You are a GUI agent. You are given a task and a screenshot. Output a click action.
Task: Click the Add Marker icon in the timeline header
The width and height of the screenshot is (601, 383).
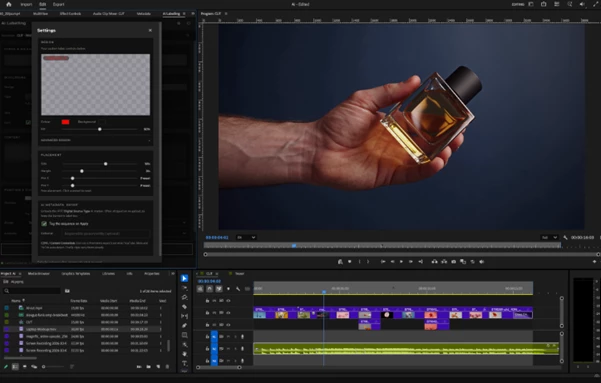(228, 288)
